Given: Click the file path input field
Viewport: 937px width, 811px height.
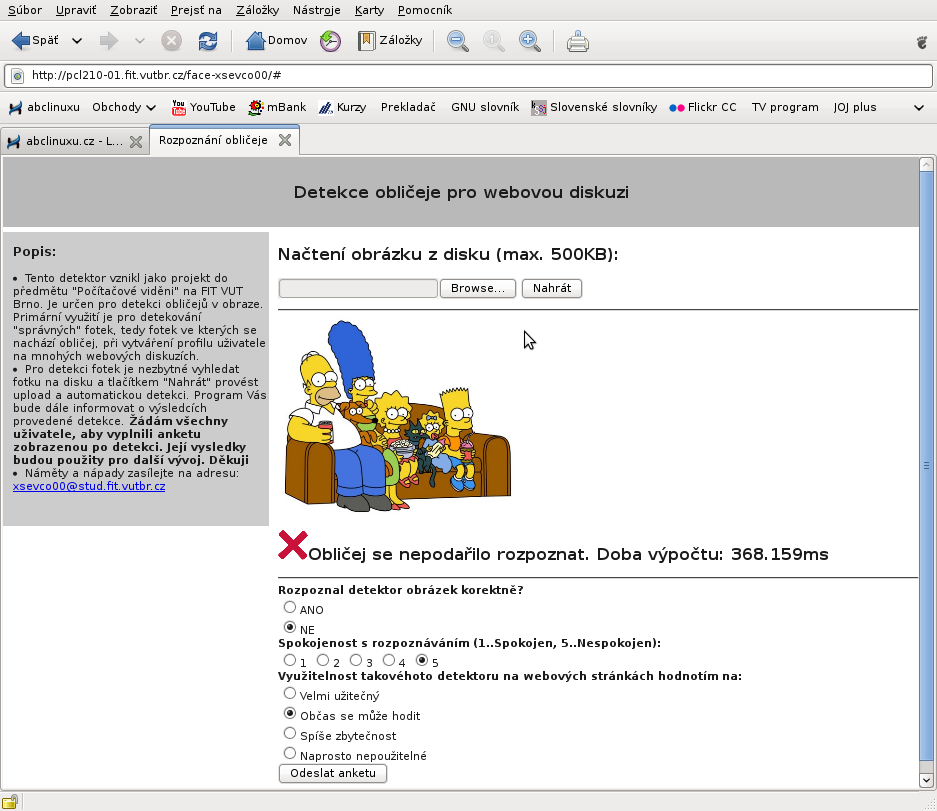Looking at the screenshot, I should [x=358, y=288].
